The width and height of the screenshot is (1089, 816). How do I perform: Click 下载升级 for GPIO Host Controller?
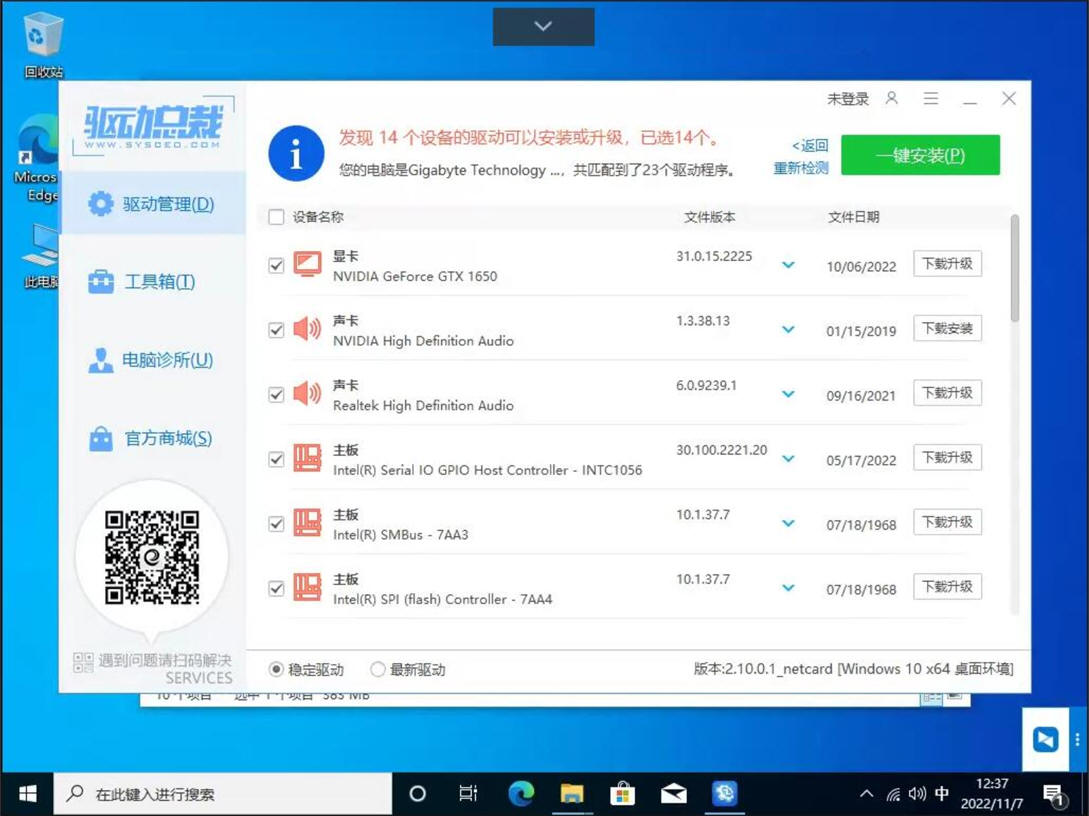947,458
